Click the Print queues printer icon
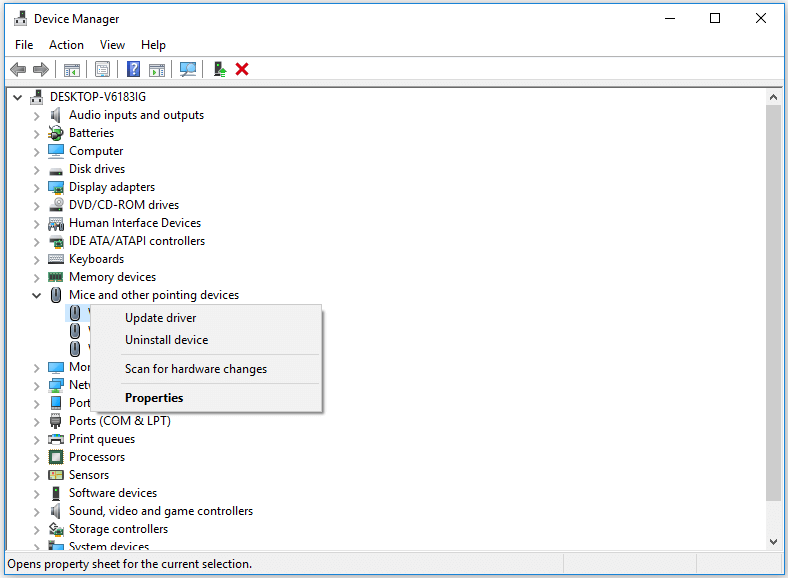The height and width of the screenshot is (578, 788). click(56, 439)
